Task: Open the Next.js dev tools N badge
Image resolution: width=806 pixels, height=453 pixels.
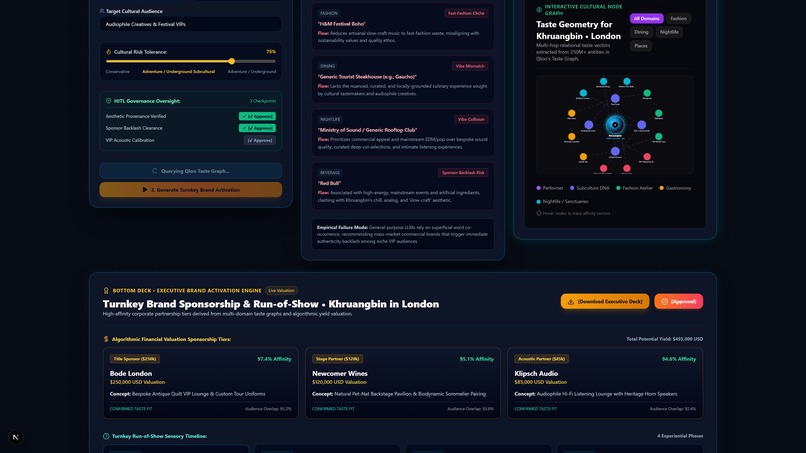Action: coord(15,437)
